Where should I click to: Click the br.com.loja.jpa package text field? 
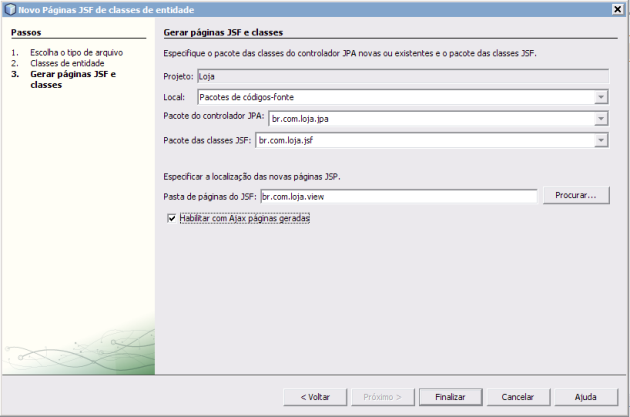(x=430, y=119)
